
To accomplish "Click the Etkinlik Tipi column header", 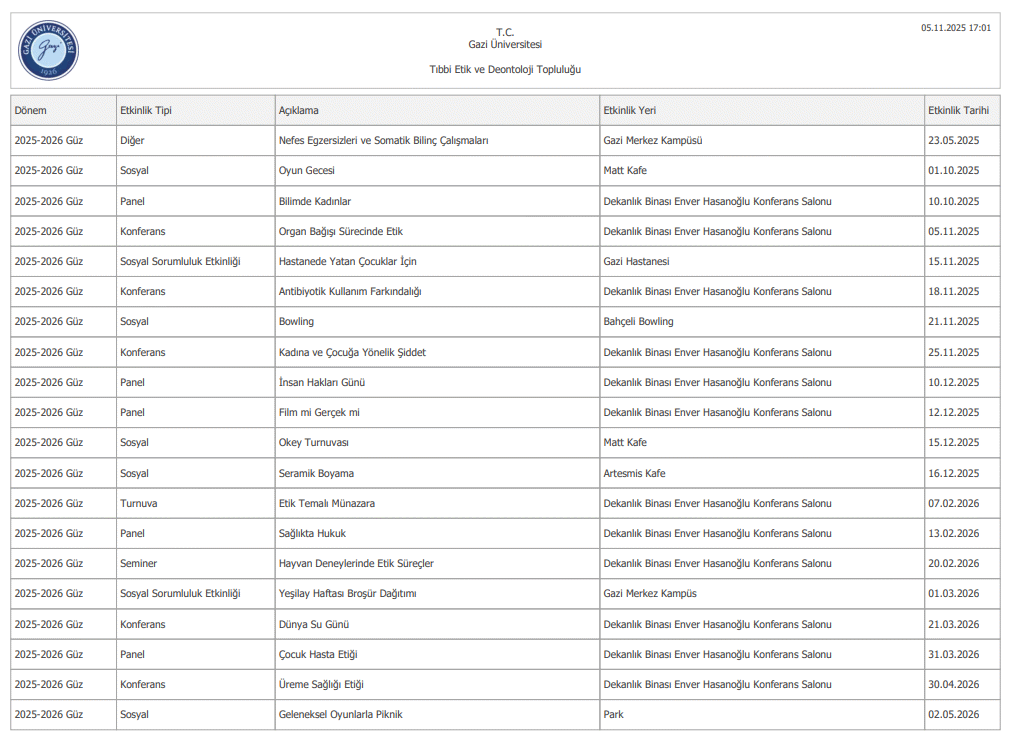I will pyautogui.click(x=146, y=110).
